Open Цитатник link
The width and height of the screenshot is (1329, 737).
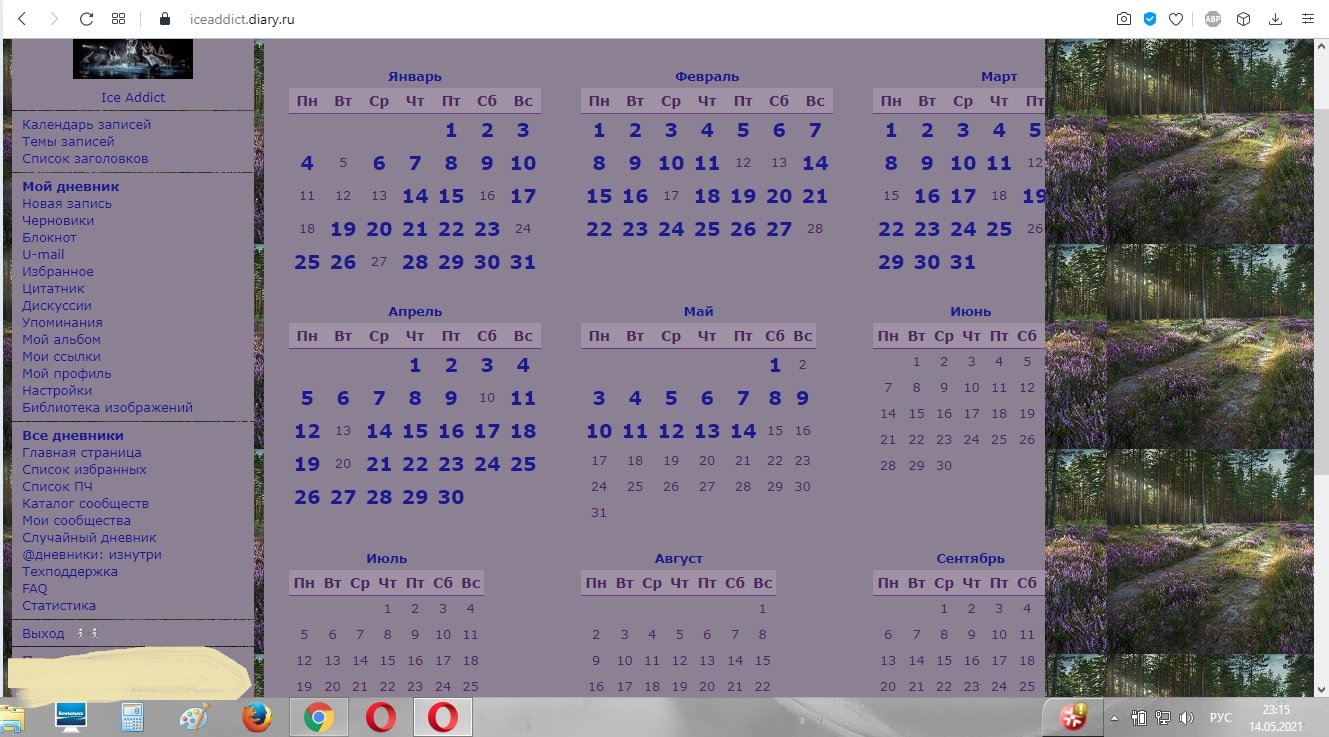[54, 288]
